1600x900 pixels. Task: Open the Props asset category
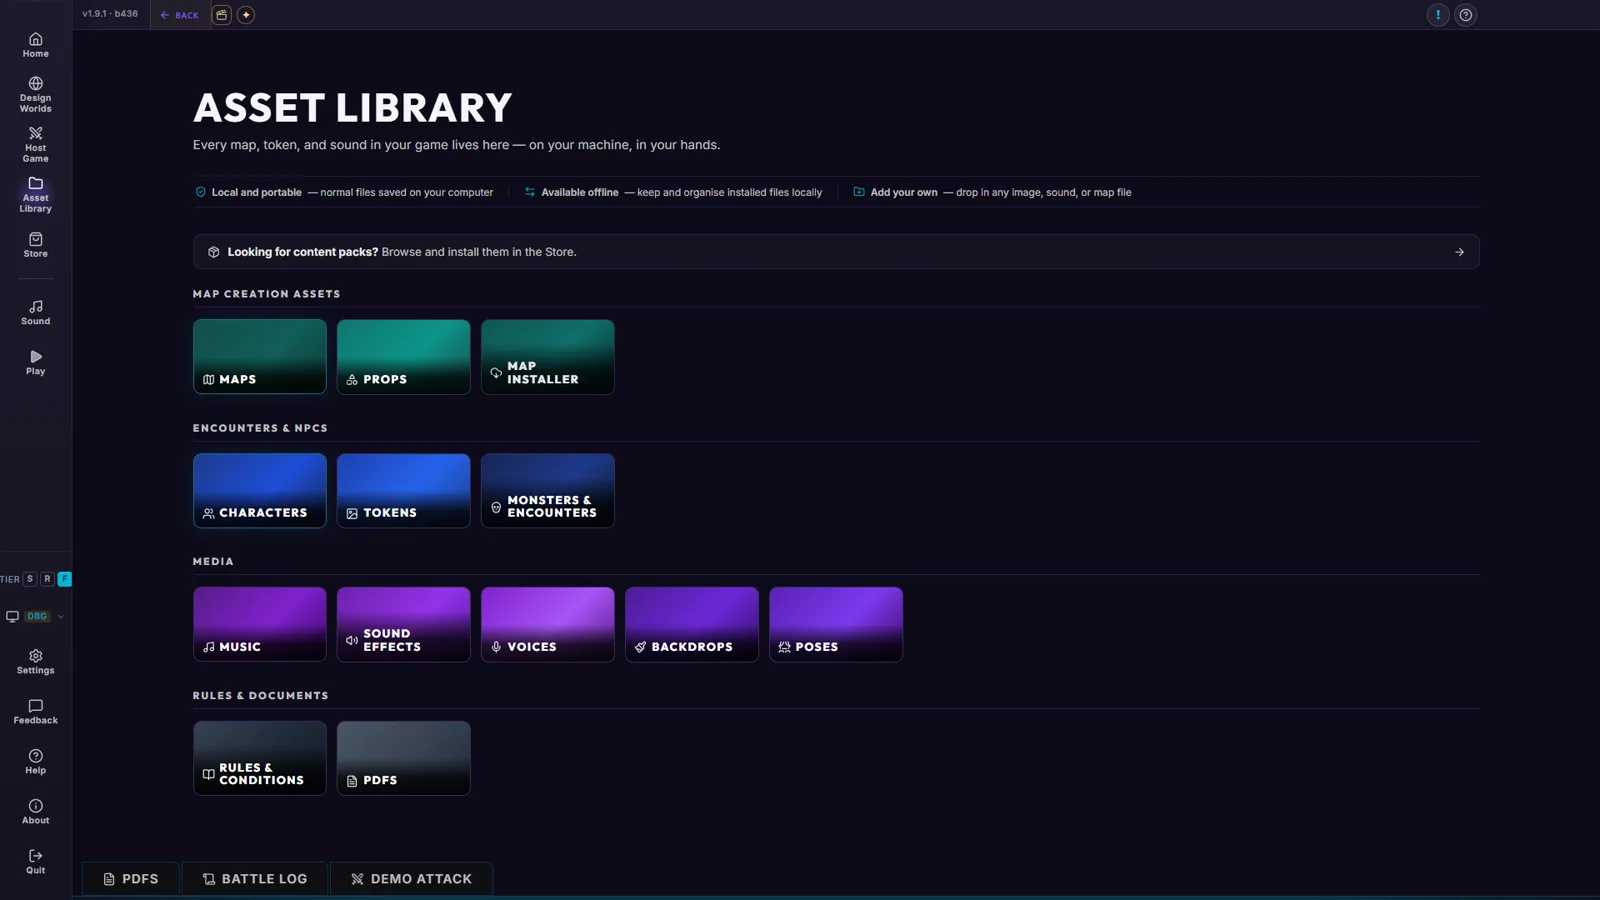[404, 357]
